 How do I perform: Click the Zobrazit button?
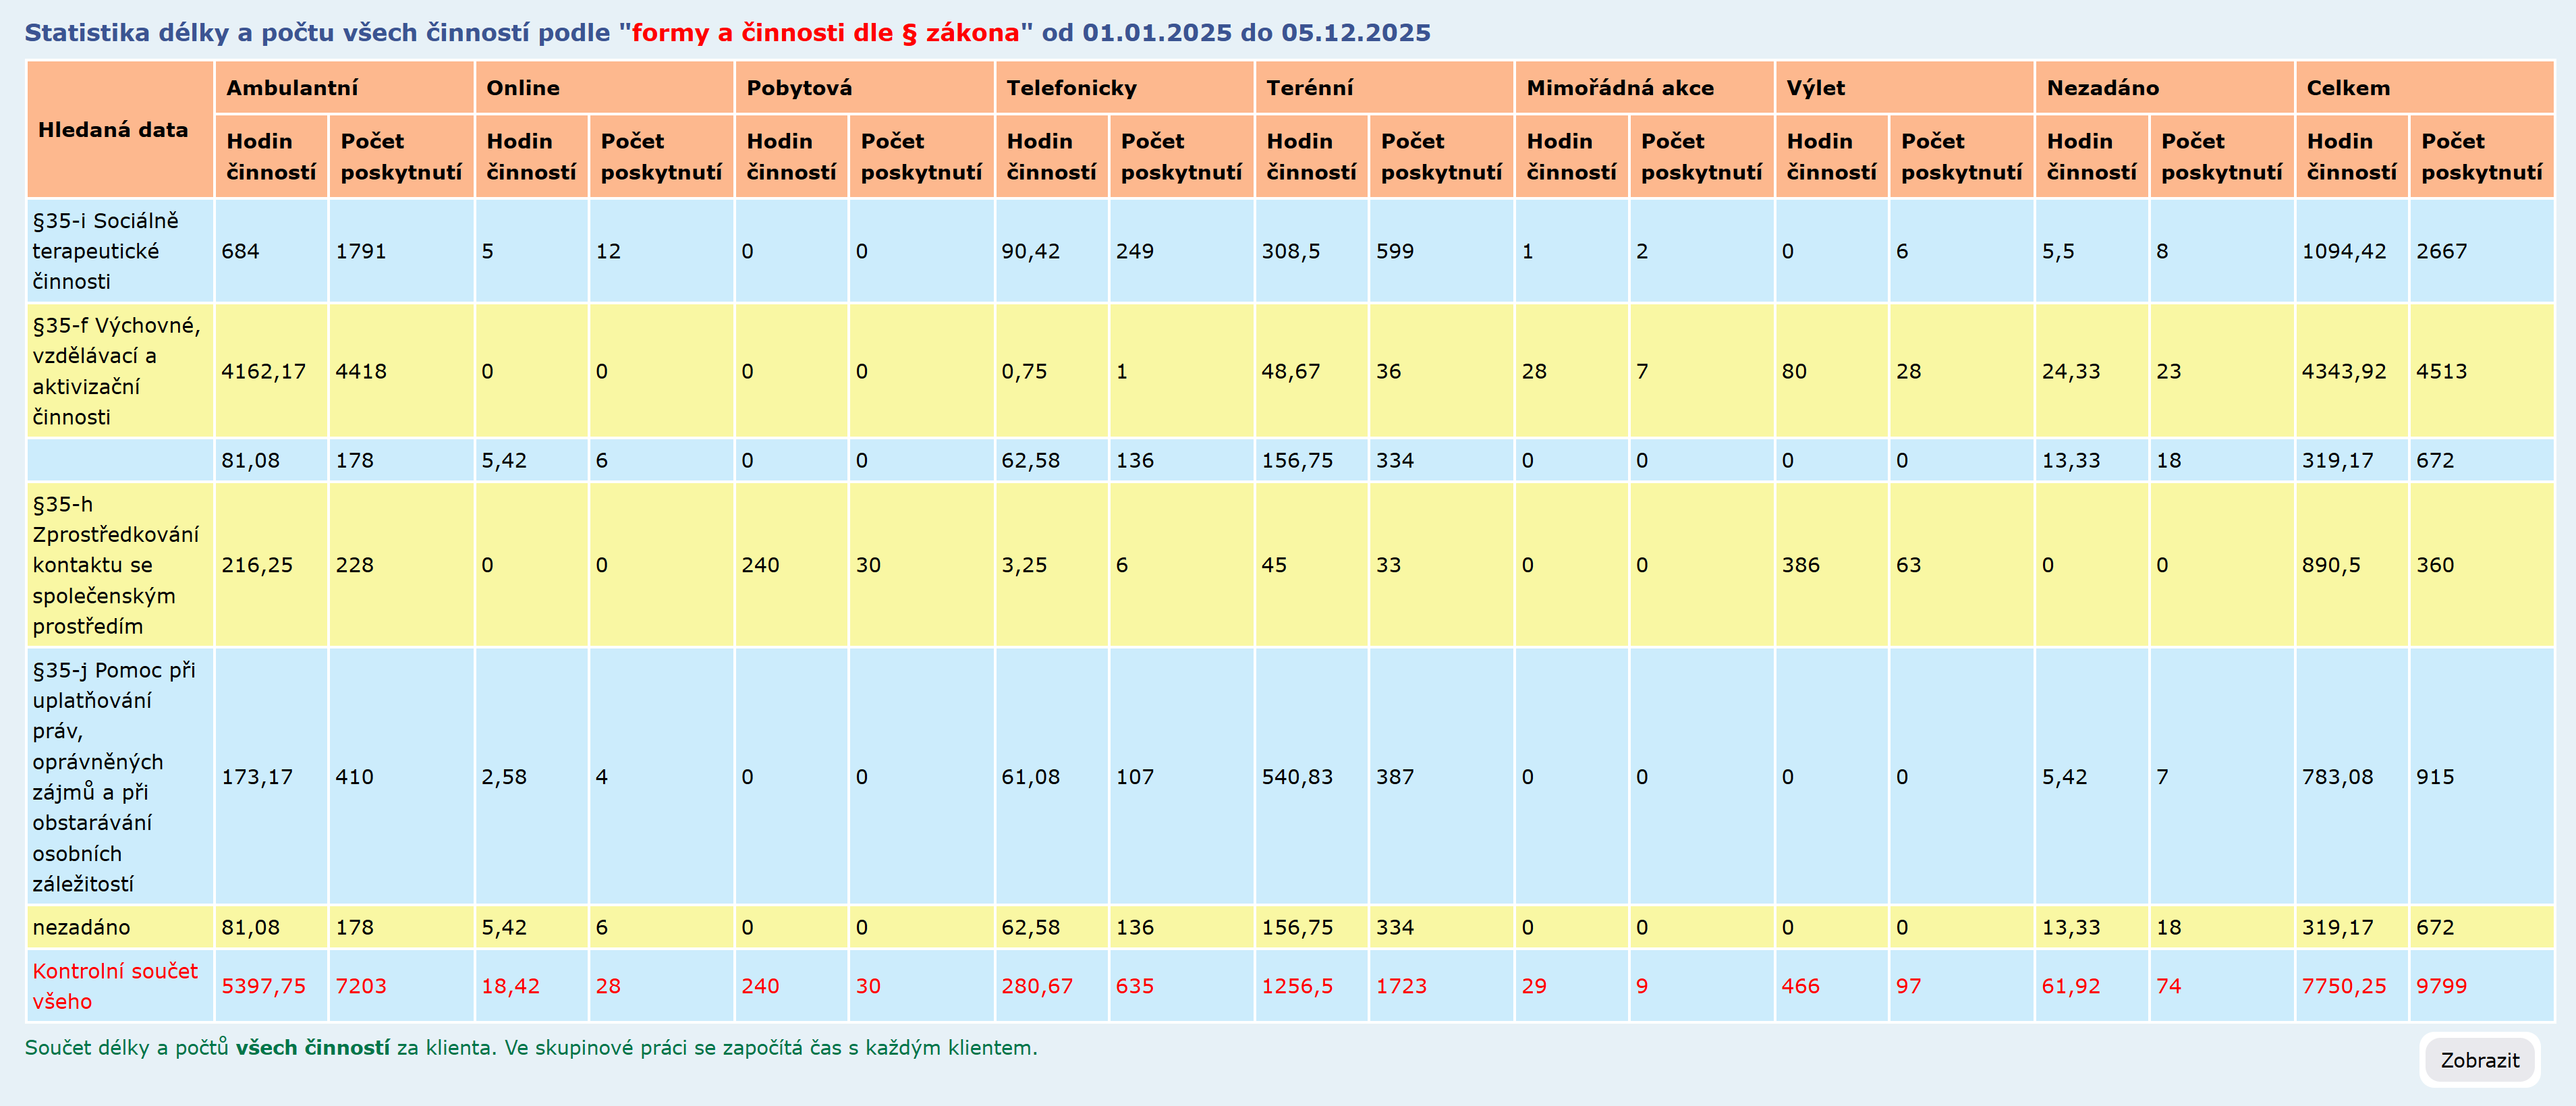coord(2479,1060)
